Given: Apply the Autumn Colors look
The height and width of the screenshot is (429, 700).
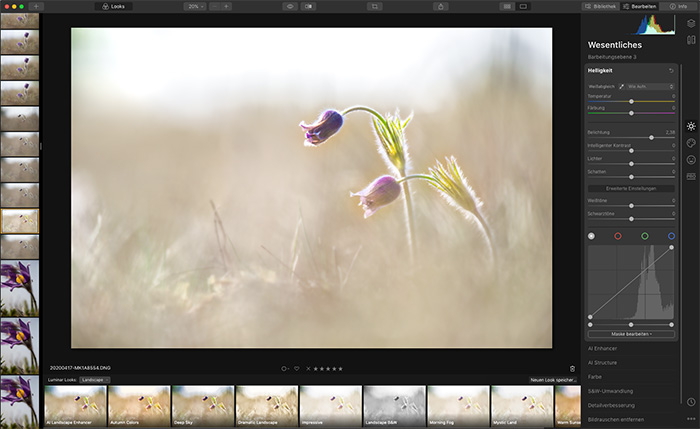Looking at the screenshot, I should [x=139, y=406].
